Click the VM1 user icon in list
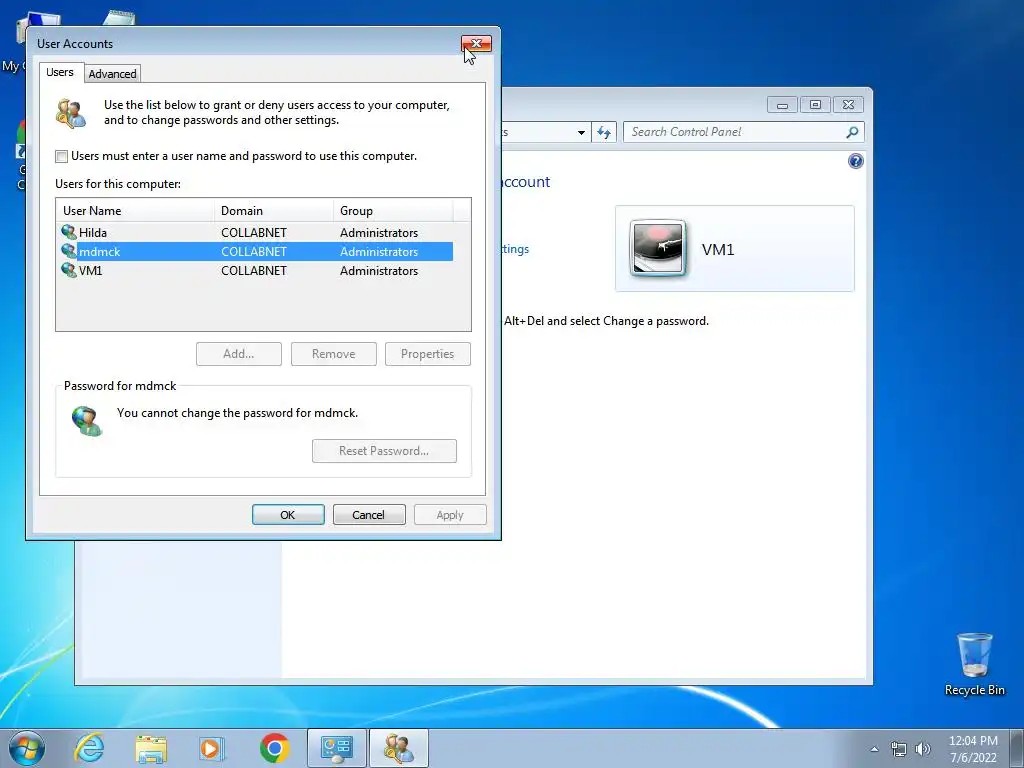Image resolution: width=1024 pixels, height=768 pixels. (x=69, y=270)
